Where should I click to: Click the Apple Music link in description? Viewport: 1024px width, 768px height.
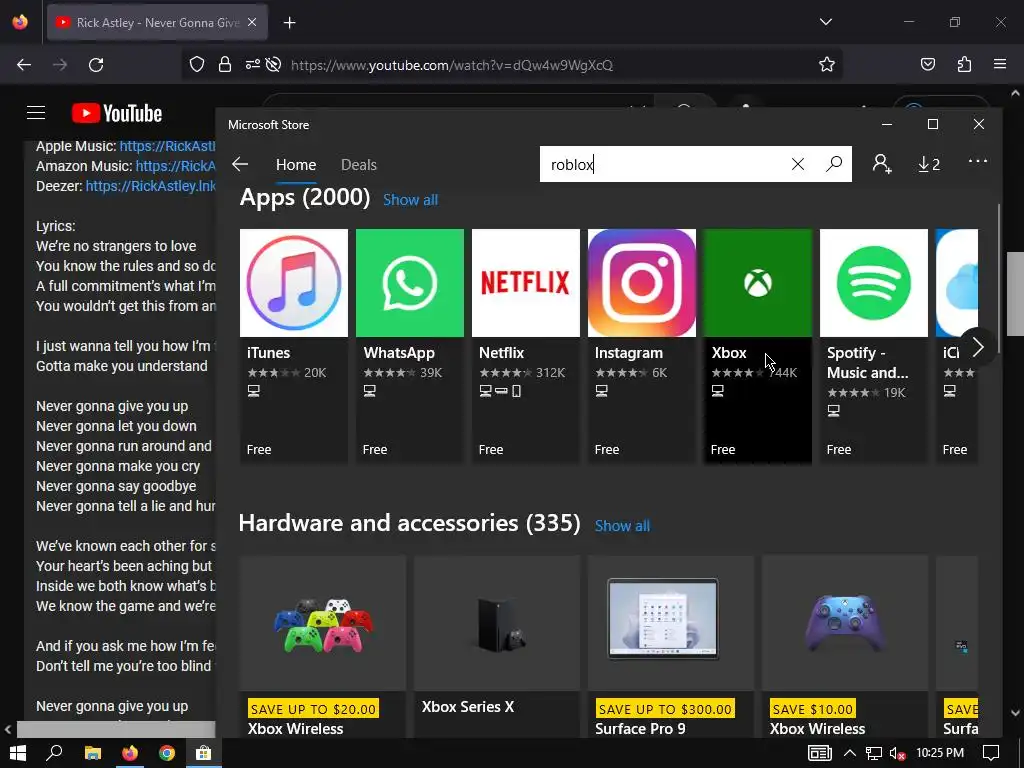coord(167,146)
